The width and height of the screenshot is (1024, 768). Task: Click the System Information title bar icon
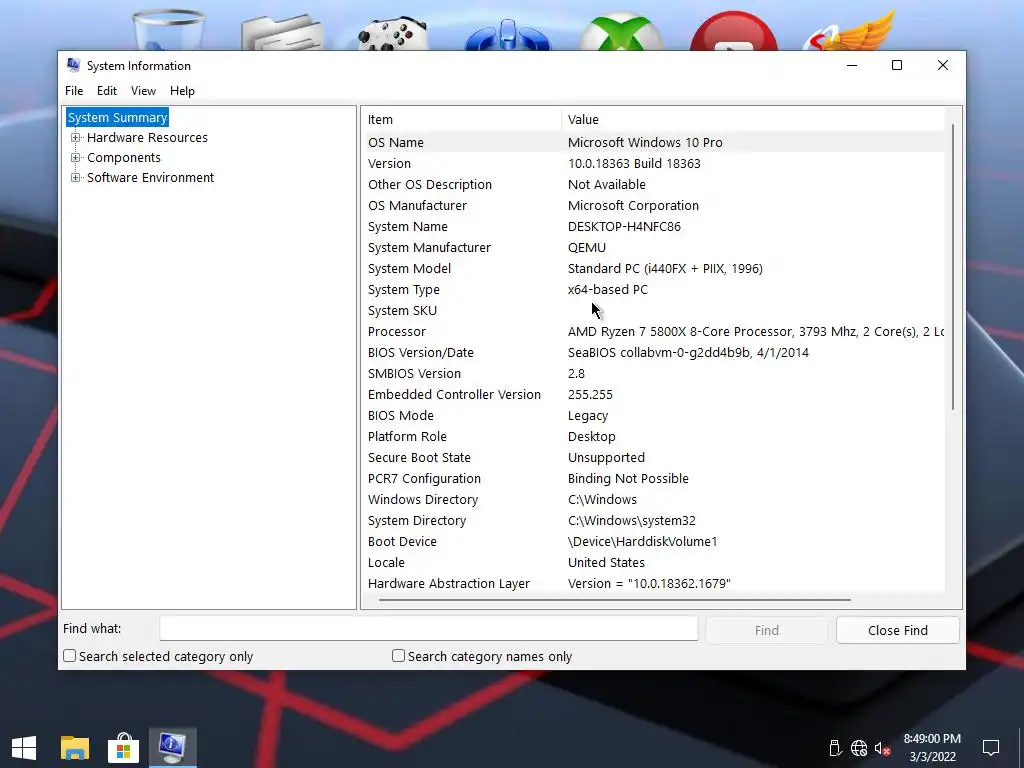tap(73, 65)
